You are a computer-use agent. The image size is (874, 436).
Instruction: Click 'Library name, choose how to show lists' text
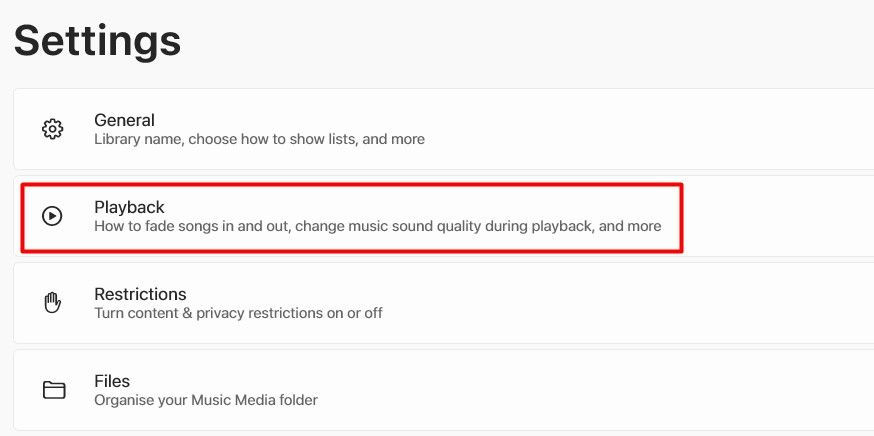[225, 139]
